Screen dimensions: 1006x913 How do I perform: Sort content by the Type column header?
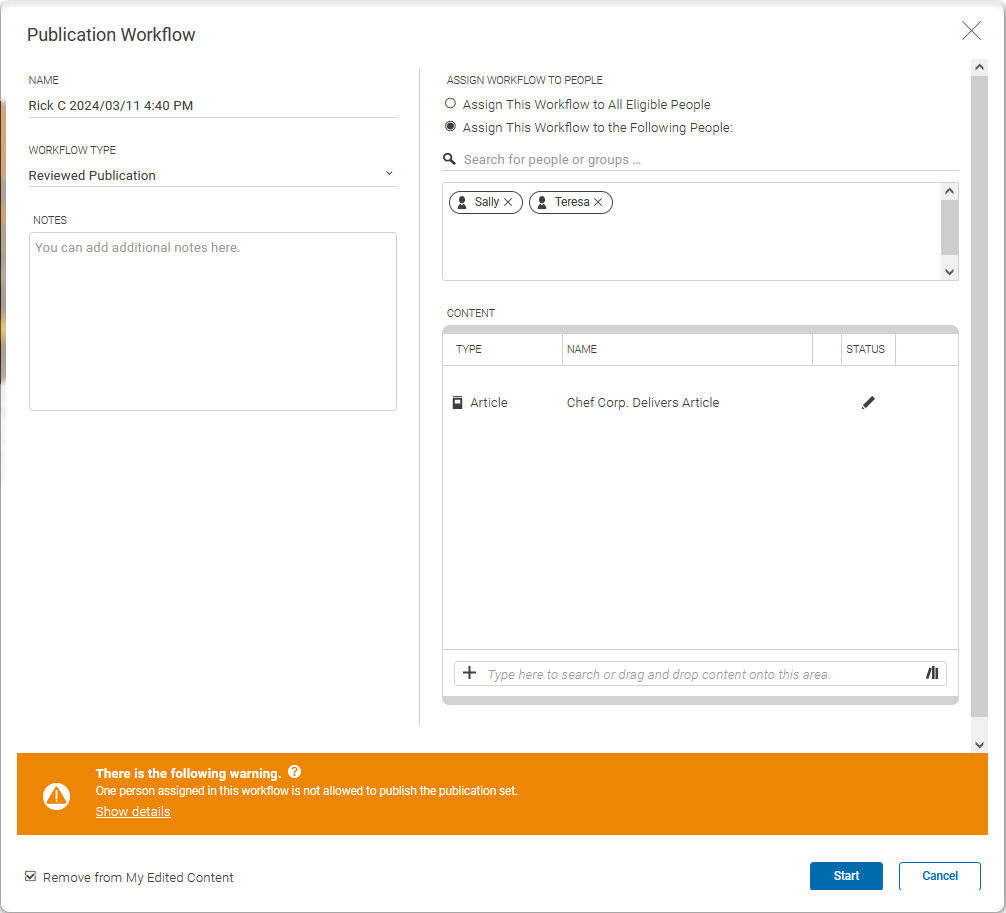click(469, 349)
